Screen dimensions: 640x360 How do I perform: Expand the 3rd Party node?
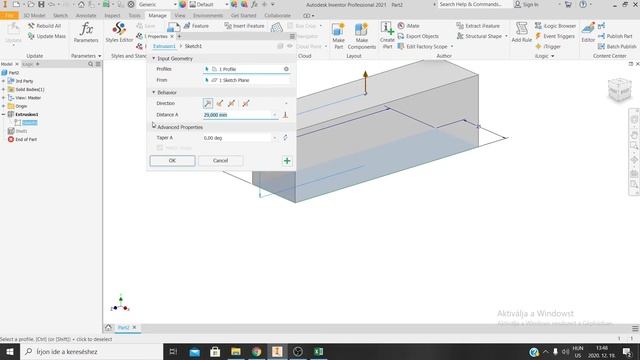tap(4, 81)
